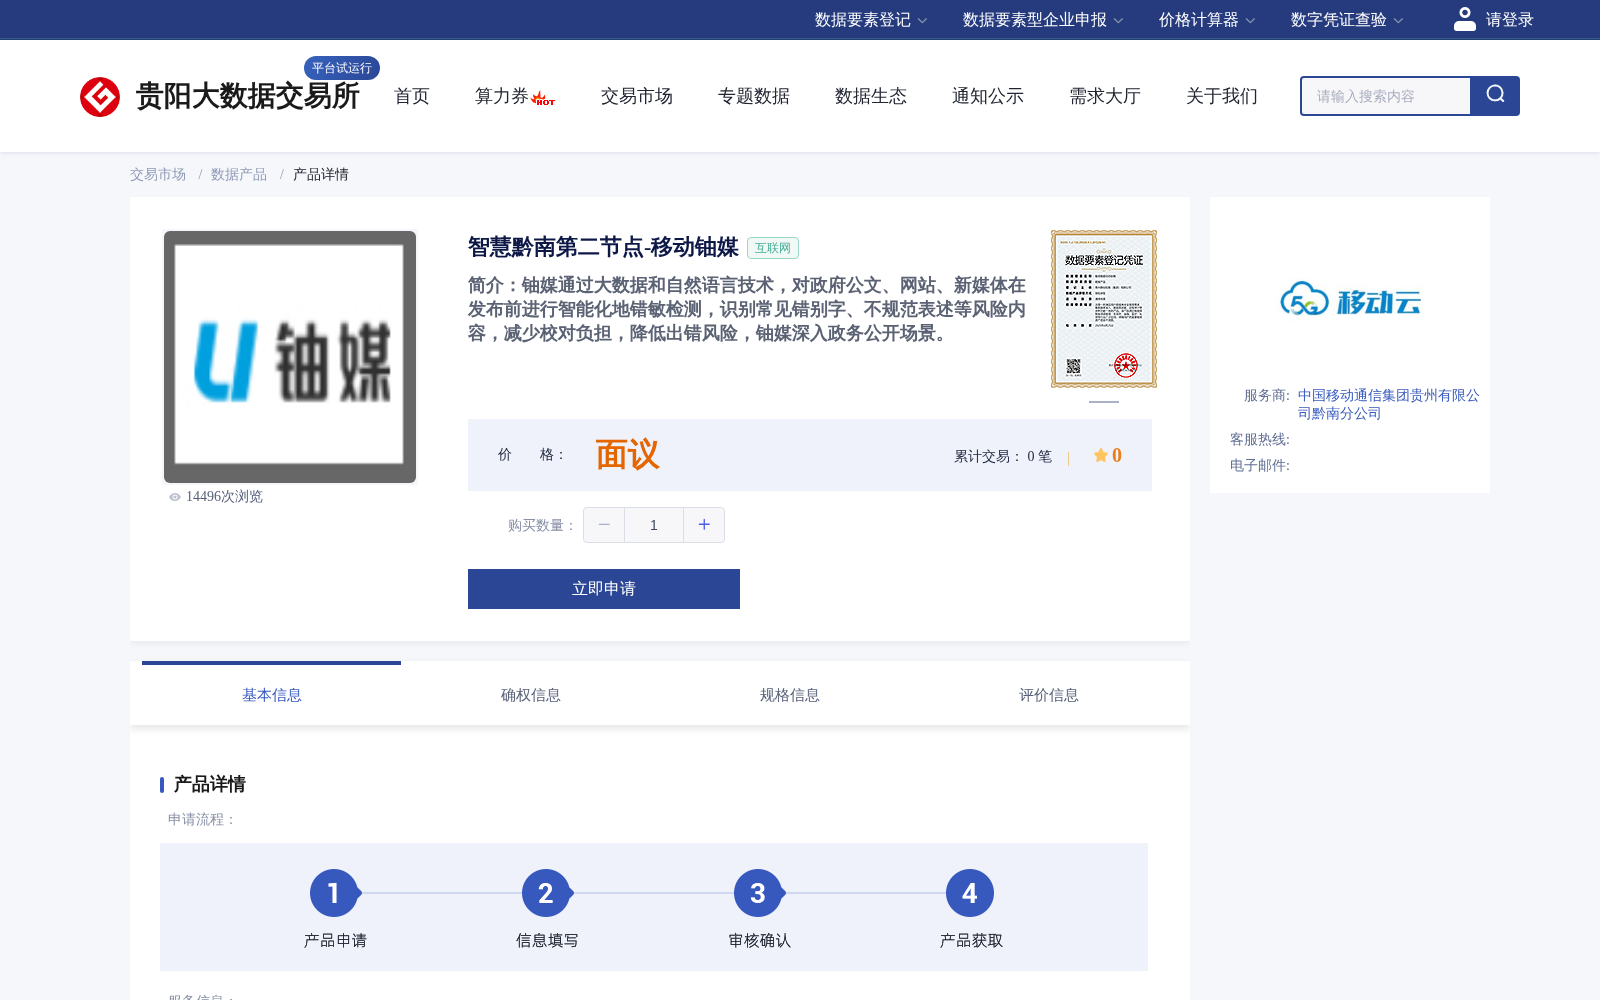
Task: Click step 1 产品申请 circle
Action: tap(334, 893)
